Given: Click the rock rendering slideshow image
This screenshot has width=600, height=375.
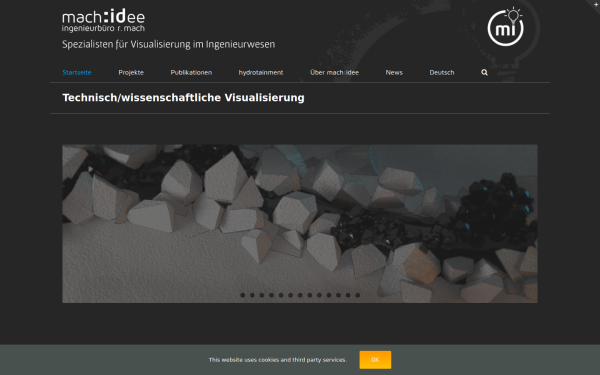Looking at the screenshot, I should tap(300, 223).
